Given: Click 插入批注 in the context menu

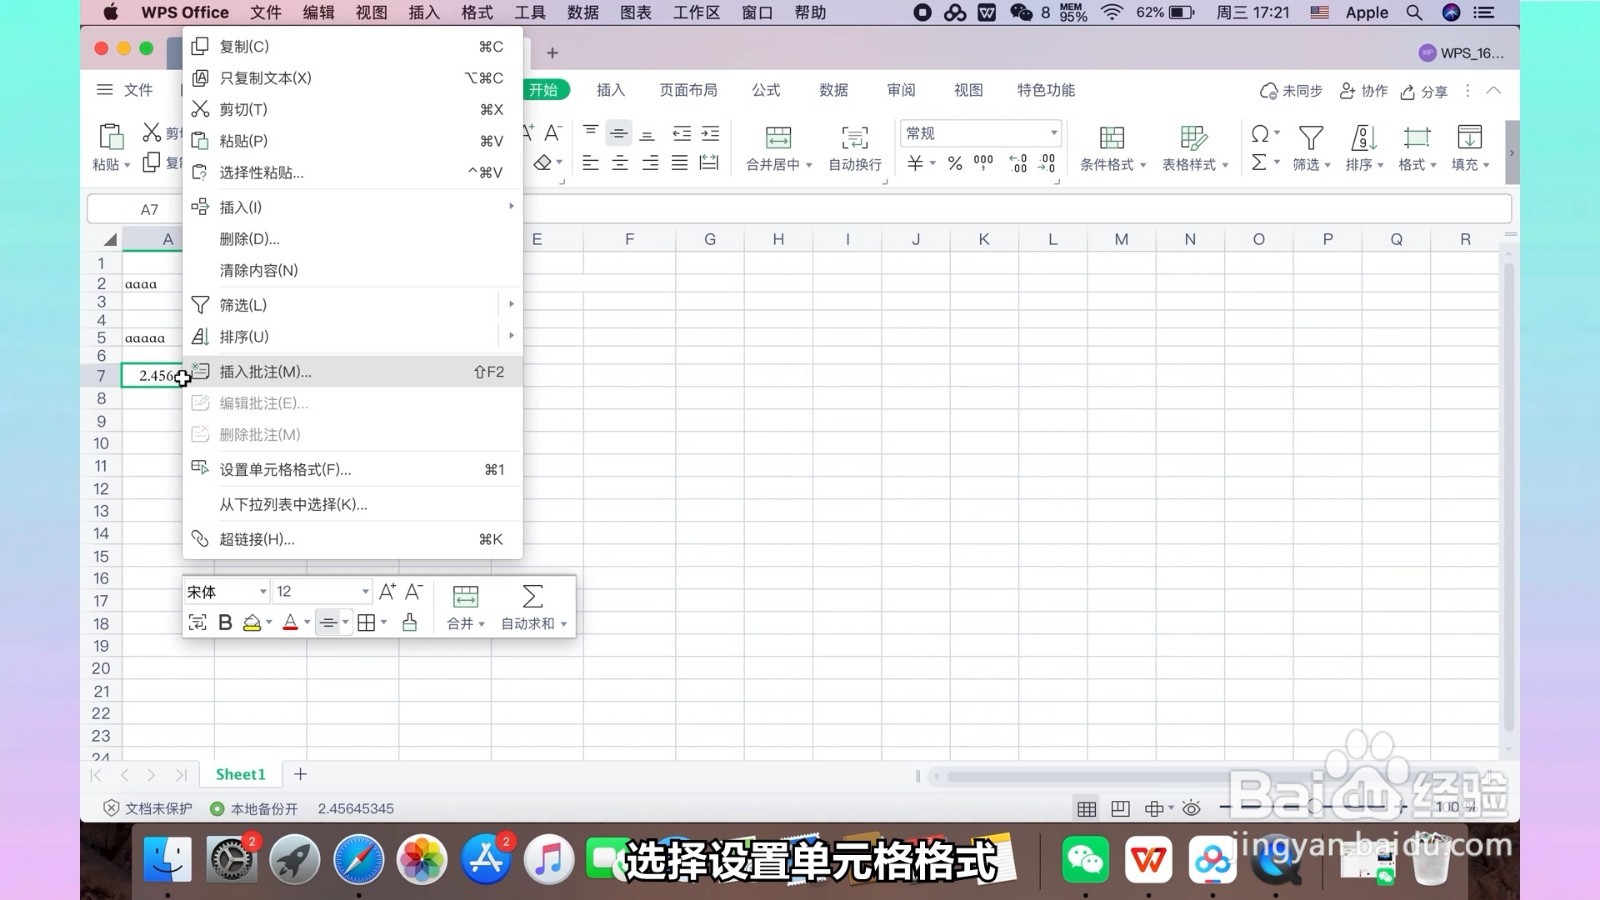Looking at the screenshot, I should coord(264,371).
